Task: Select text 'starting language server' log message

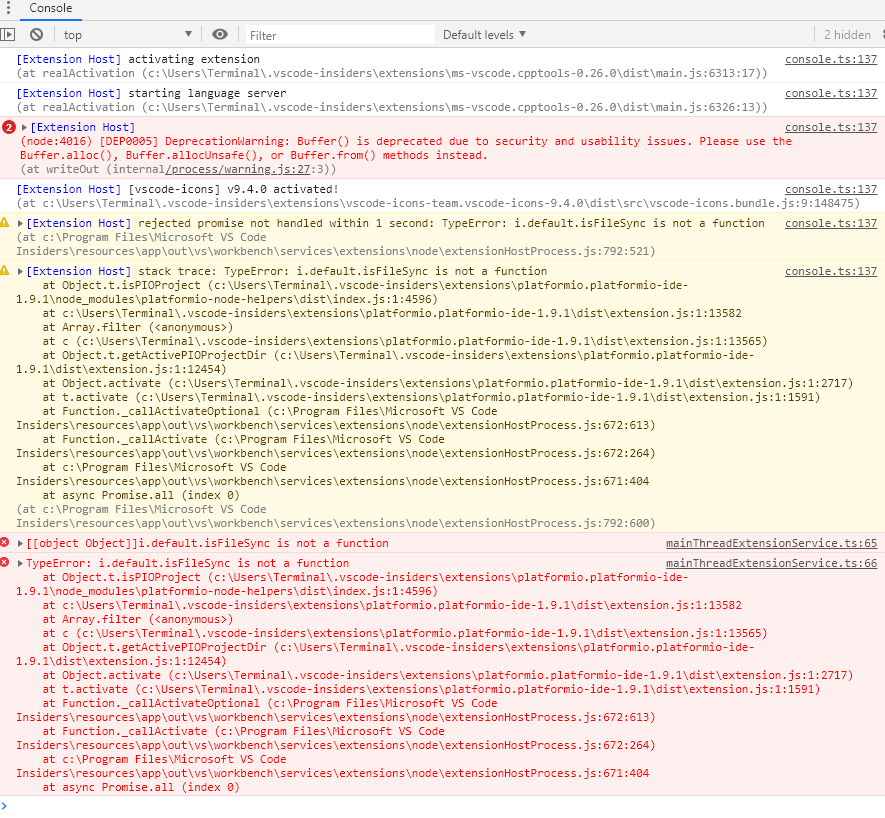Action: coord(207,93)
